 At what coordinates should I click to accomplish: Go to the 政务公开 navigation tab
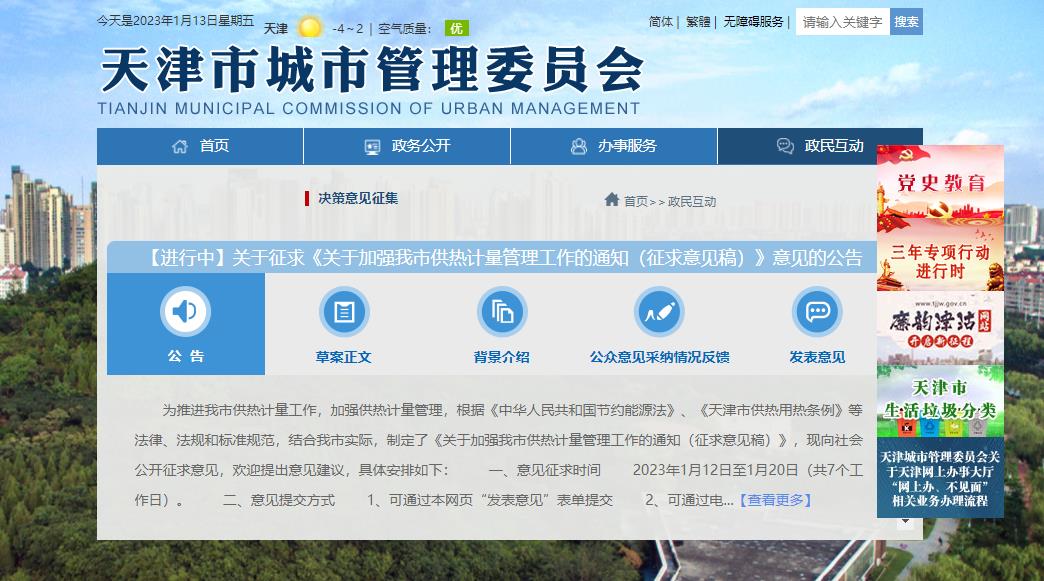407,146
